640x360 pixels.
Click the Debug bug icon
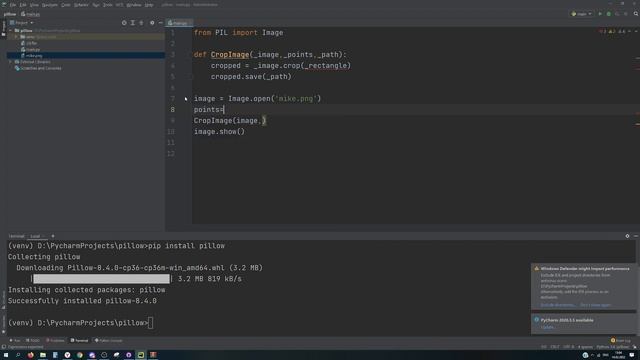point(609,14)
